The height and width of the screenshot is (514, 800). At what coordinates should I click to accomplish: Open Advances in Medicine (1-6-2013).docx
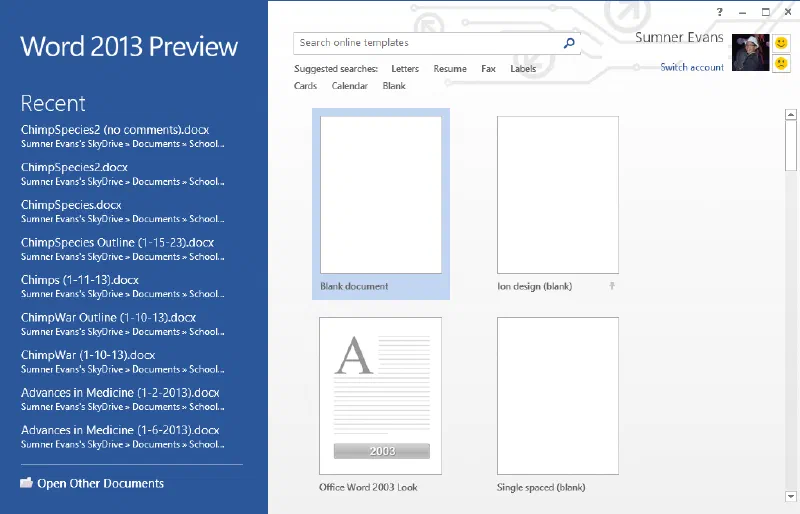tap(122, 436)
